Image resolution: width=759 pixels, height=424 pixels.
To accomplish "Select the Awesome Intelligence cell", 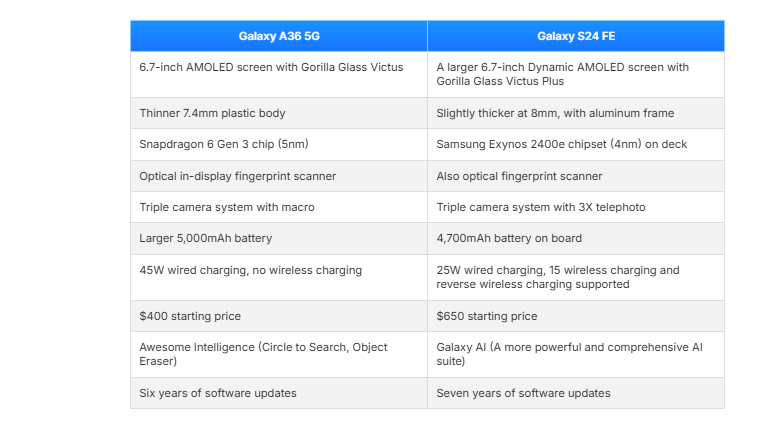I will 279,354.
